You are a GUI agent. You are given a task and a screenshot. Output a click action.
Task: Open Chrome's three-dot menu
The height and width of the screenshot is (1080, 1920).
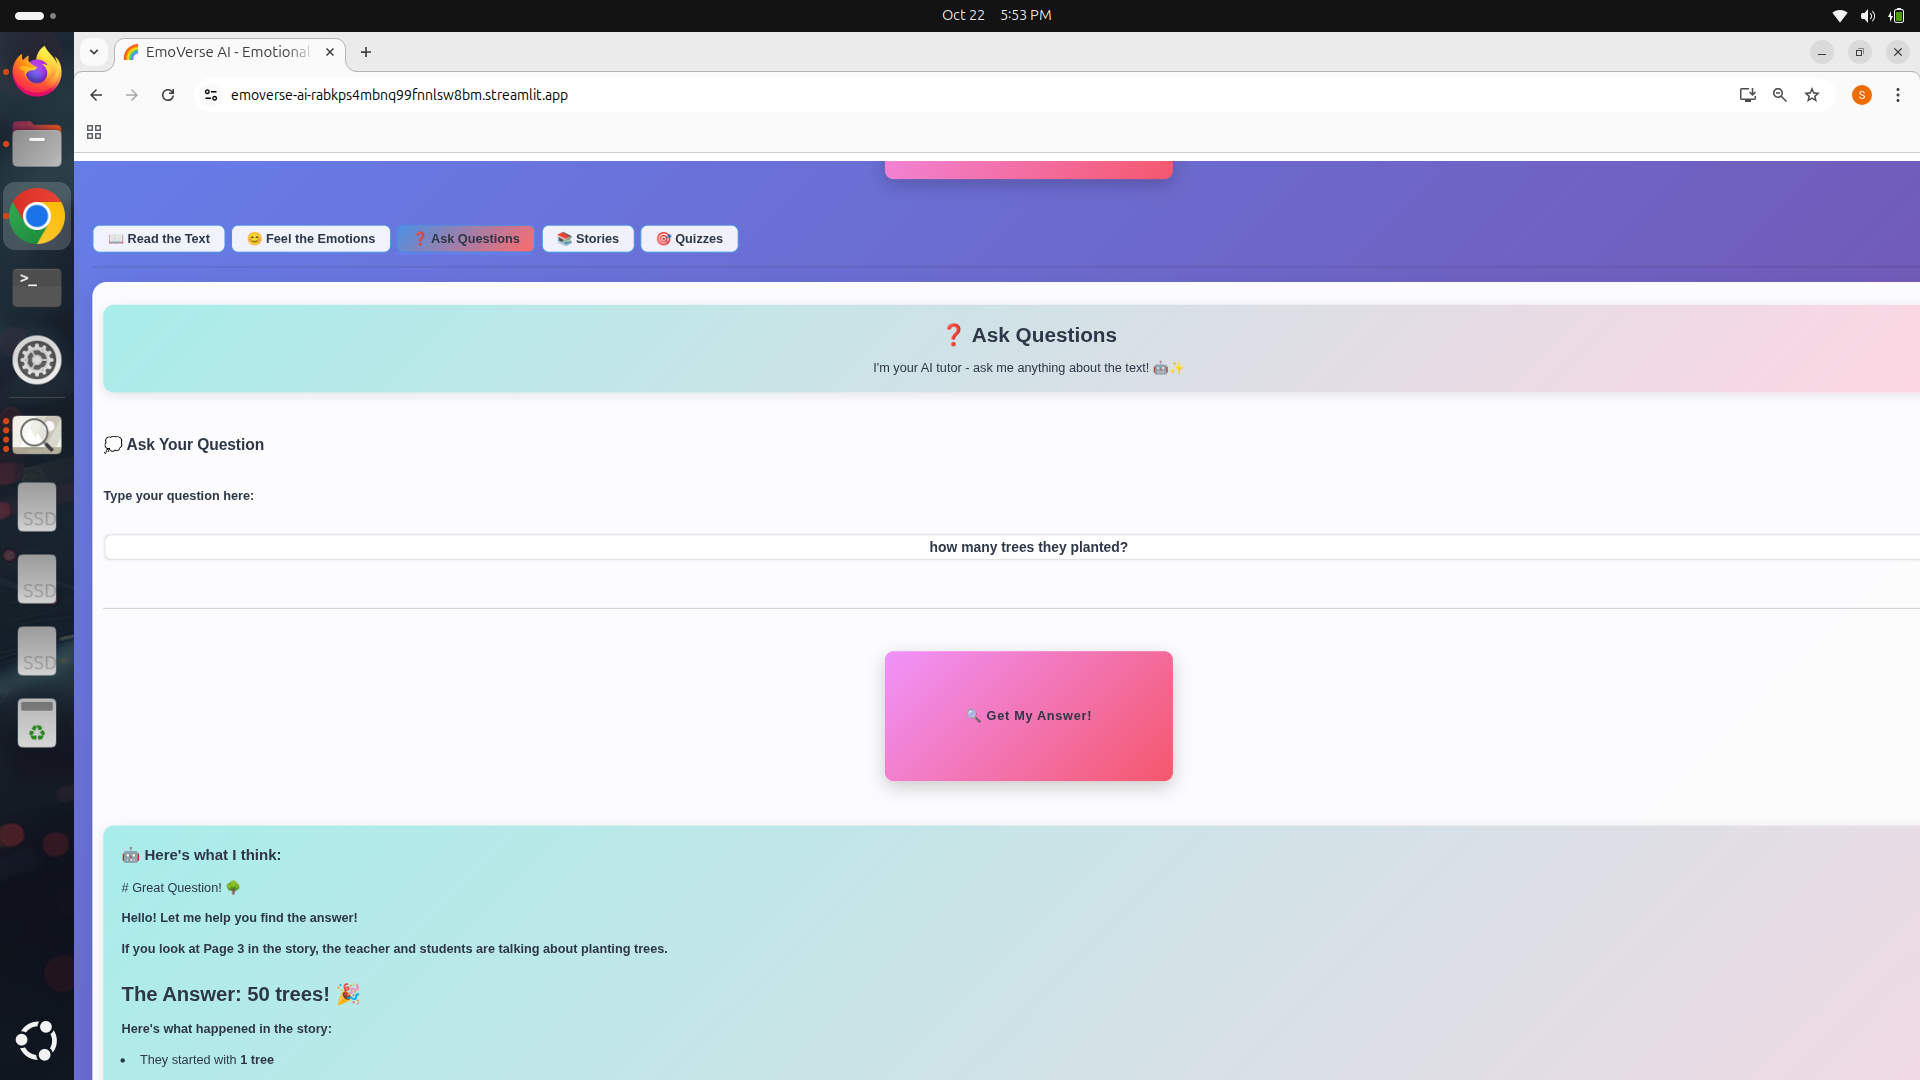coord(1897,95)
